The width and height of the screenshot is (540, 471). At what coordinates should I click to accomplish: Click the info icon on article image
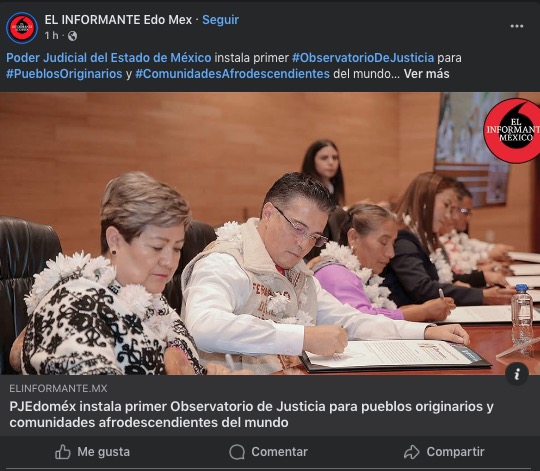pos(517,374)
